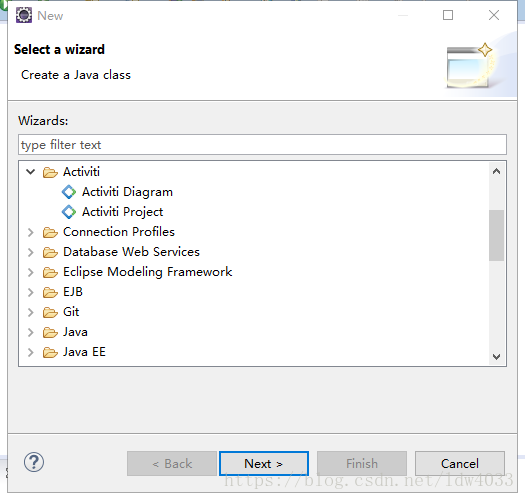525x500 pixels.
Task: Click the Activiti folder icon
Action: click(50, 172)
